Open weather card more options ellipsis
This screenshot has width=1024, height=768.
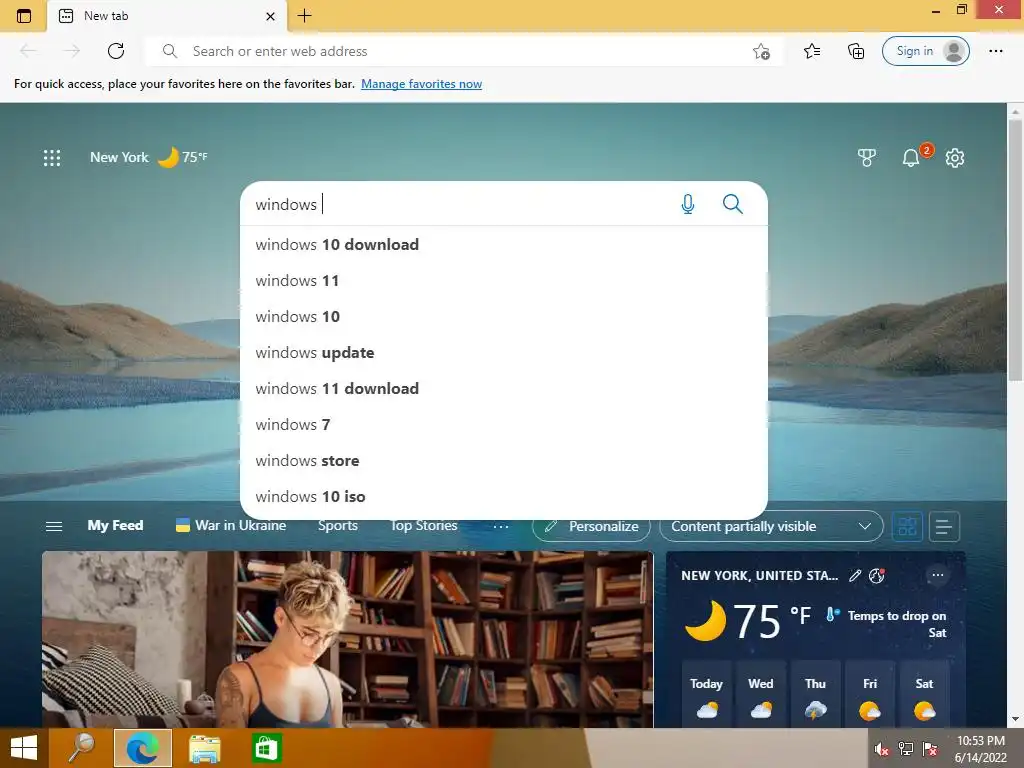coord(938,575)
